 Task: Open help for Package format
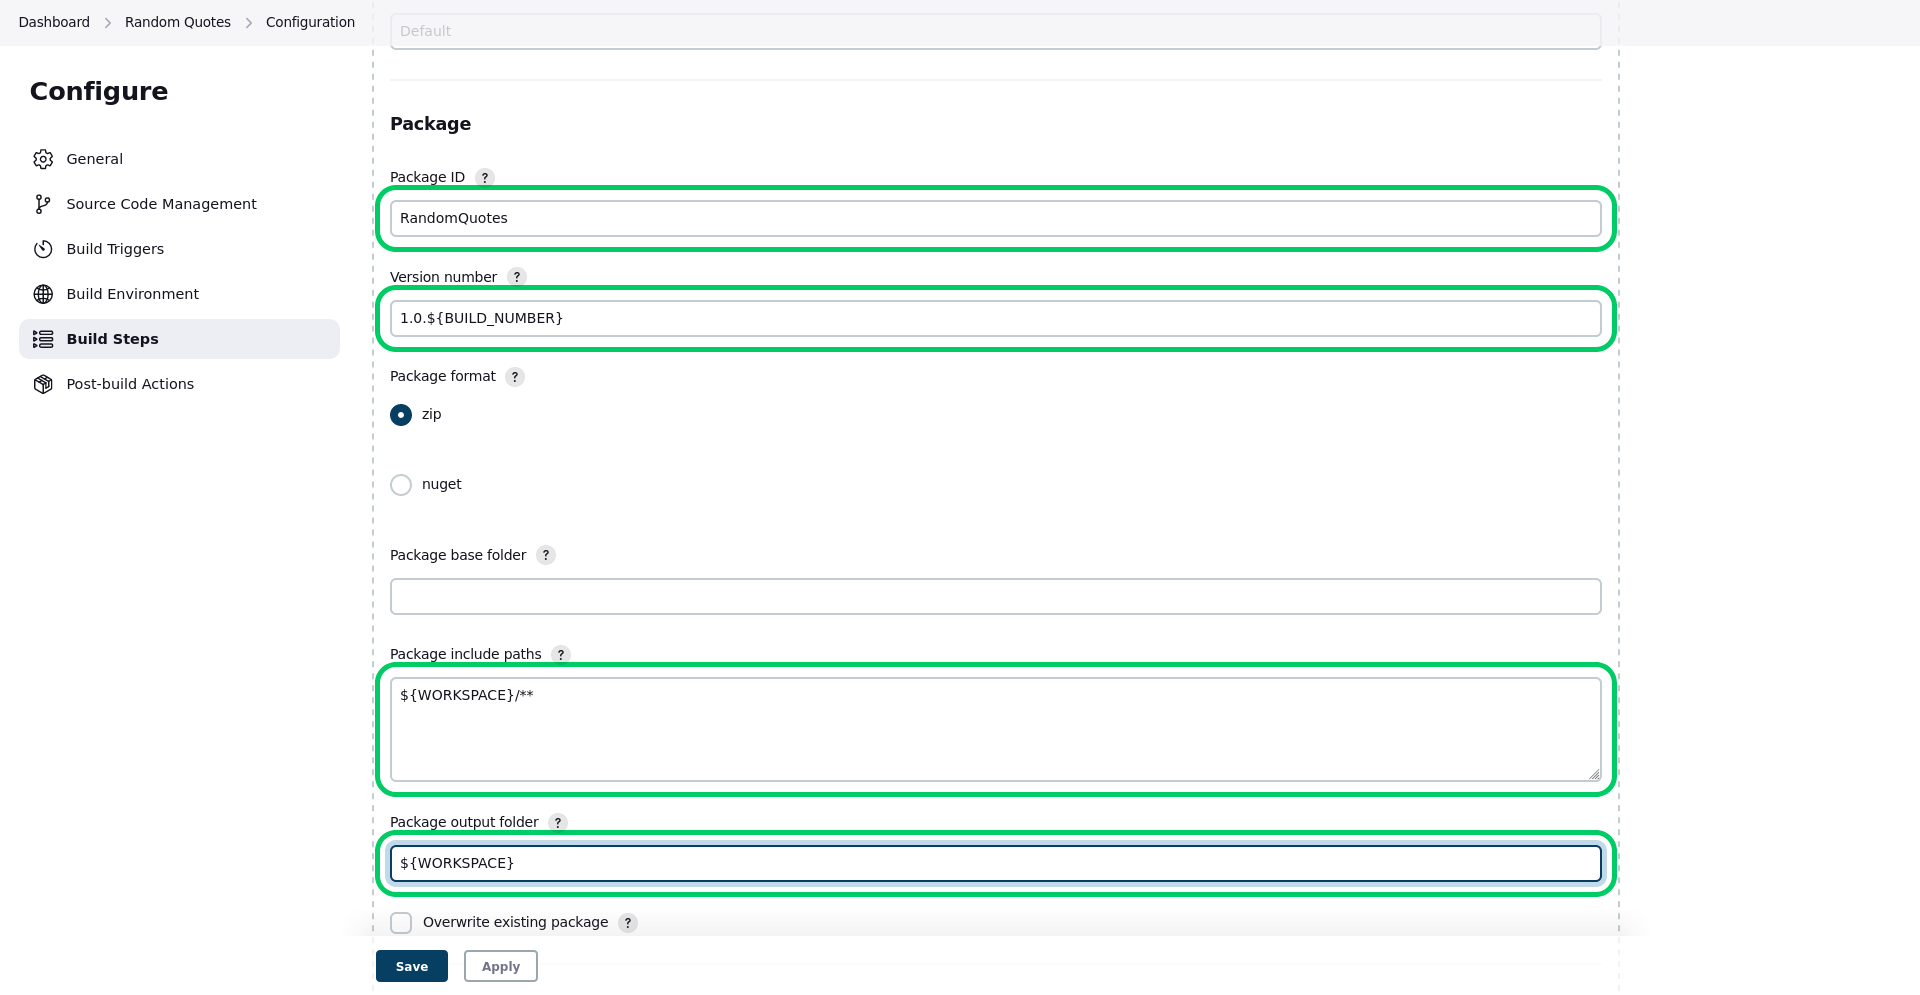pos(515,377)
